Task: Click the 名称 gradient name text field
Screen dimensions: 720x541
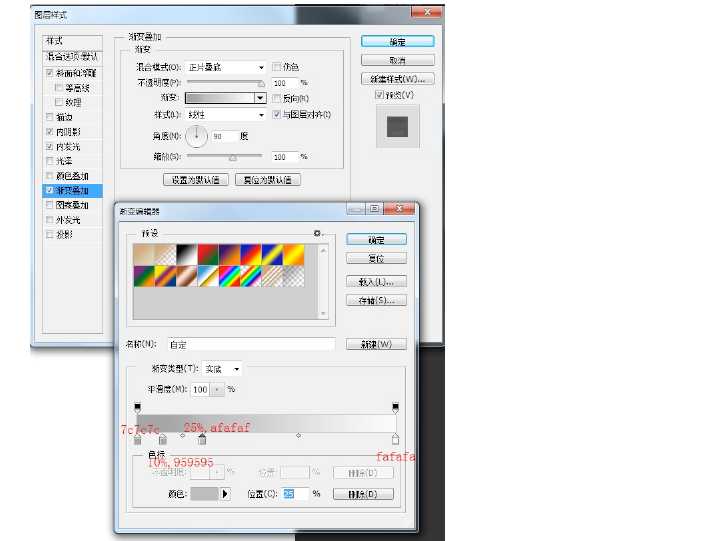Action: point(250,344)
